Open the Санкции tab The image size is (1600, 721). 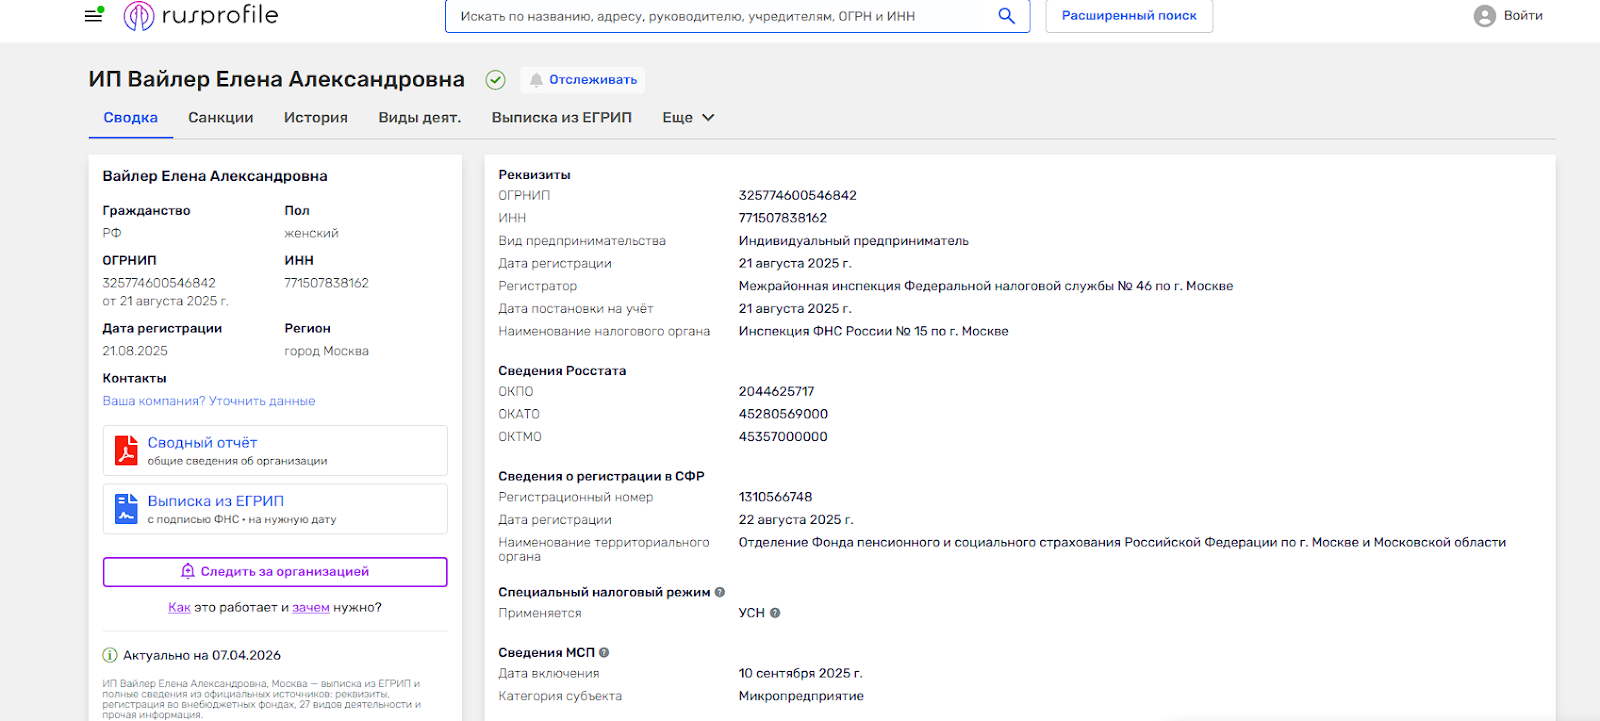[x=221, y=117]
